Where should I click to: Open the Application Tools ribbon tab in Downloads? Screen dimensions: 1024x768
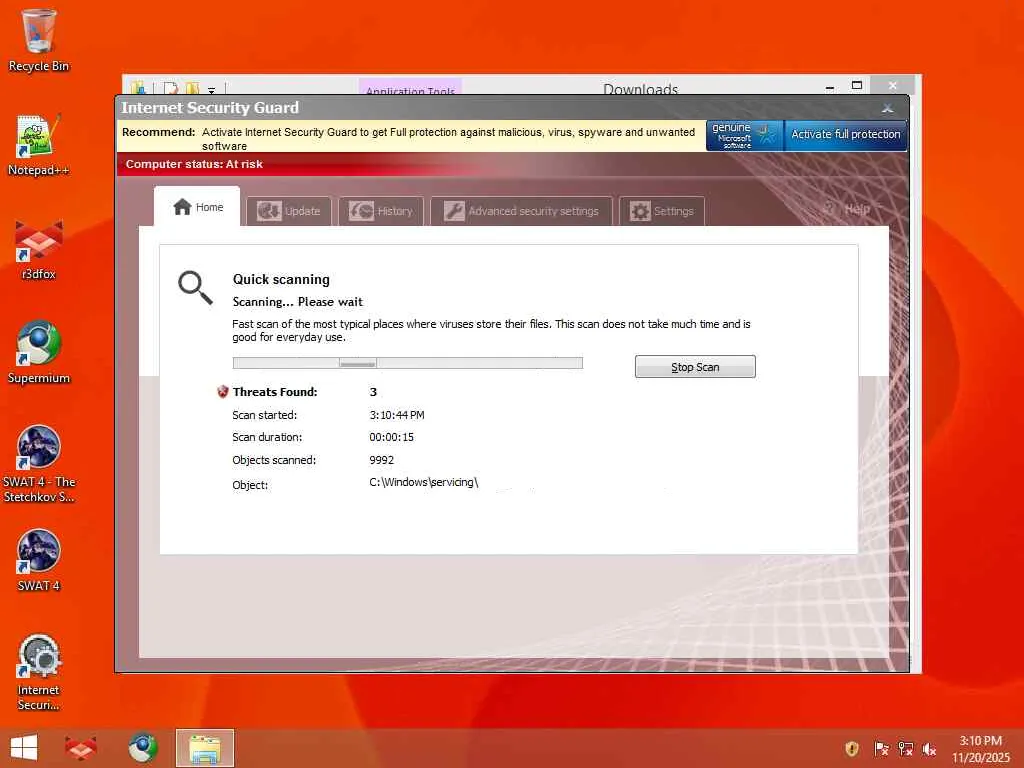410,88
